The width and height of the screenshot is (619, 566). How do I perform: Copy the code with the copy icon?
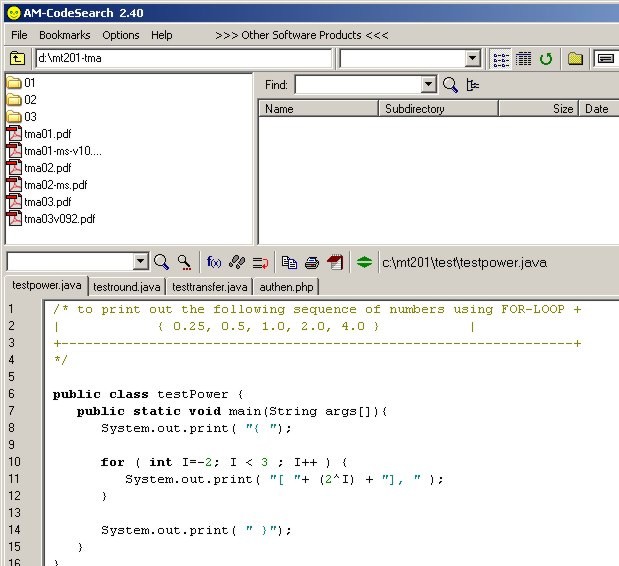coord(289,262)
